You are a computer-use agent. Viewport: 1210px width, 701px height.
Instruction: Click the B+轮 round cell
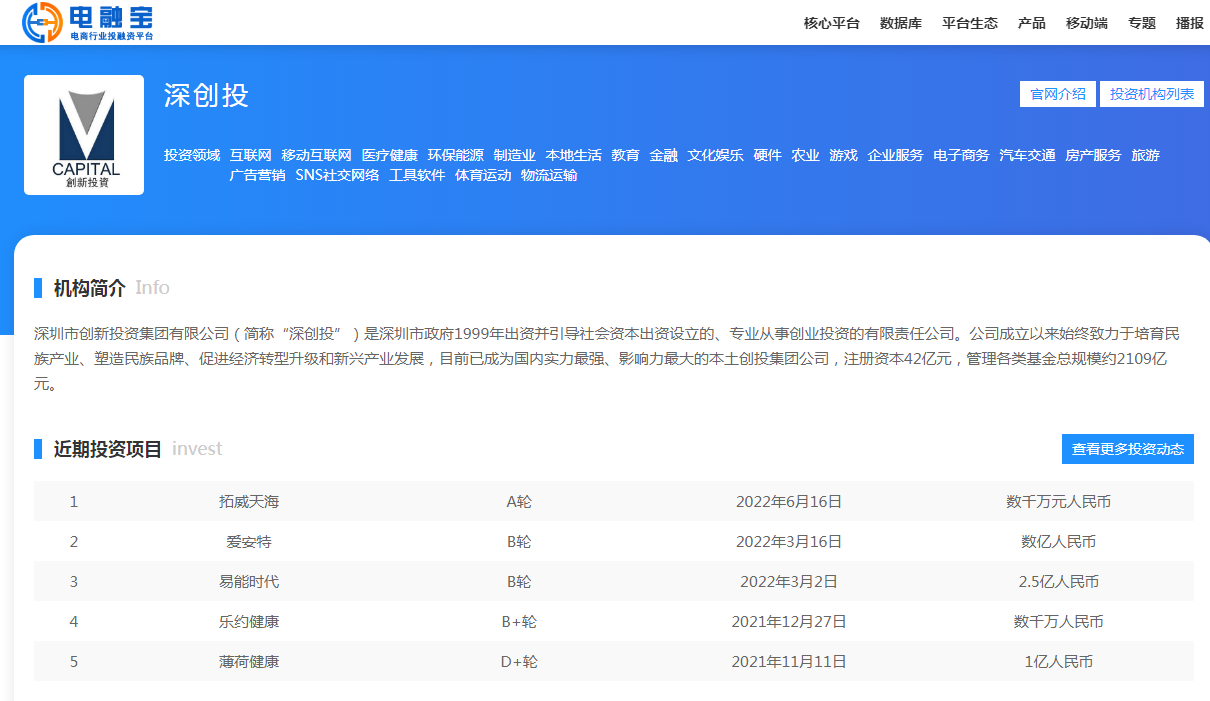pos(519,621)
